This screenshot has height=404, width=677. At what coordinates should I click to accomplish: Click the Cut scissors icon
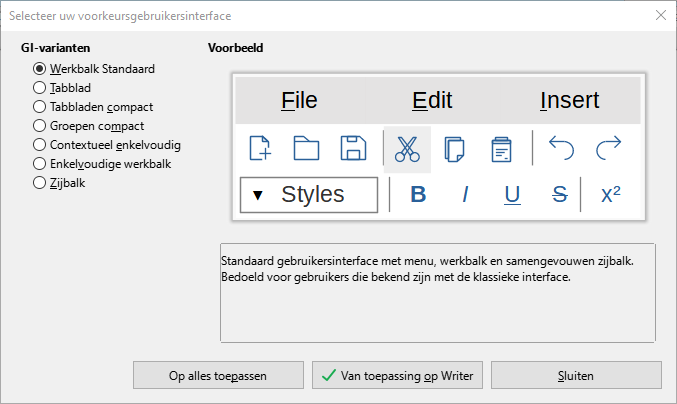[x=407, y=149]
